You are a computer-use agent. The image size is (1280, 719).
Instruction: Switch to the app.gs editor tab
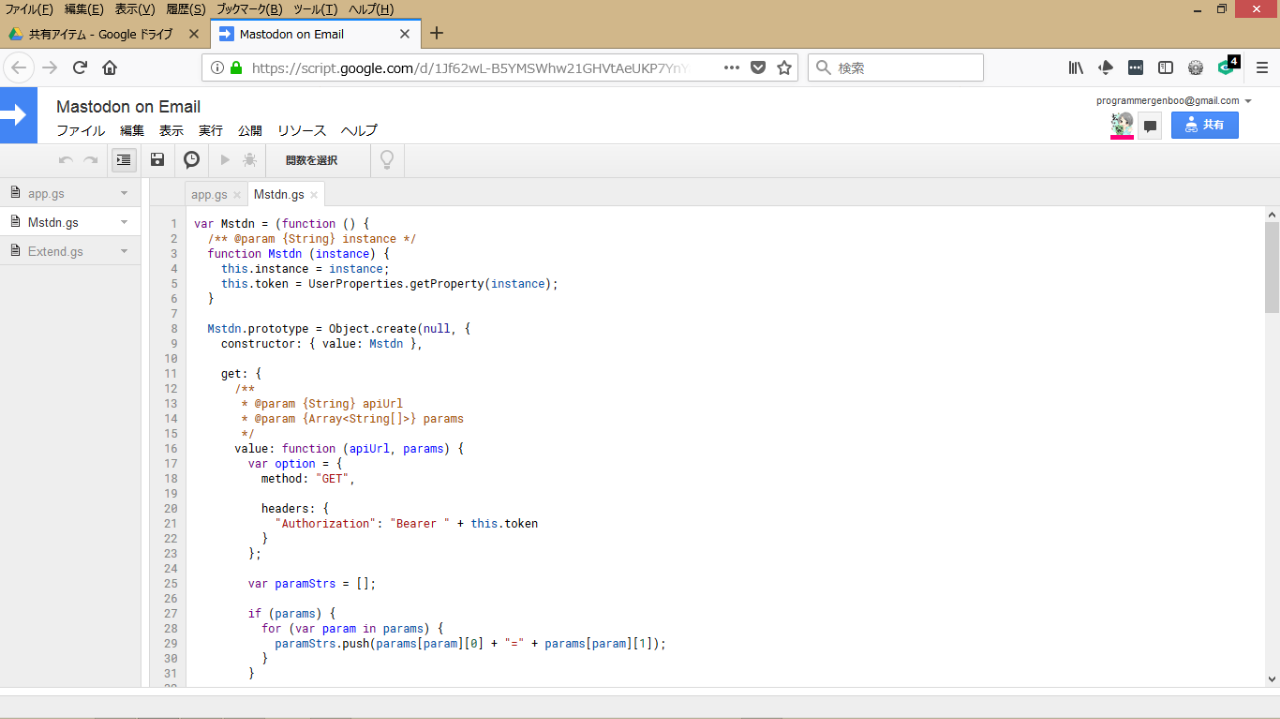click(x=209, y=195)
